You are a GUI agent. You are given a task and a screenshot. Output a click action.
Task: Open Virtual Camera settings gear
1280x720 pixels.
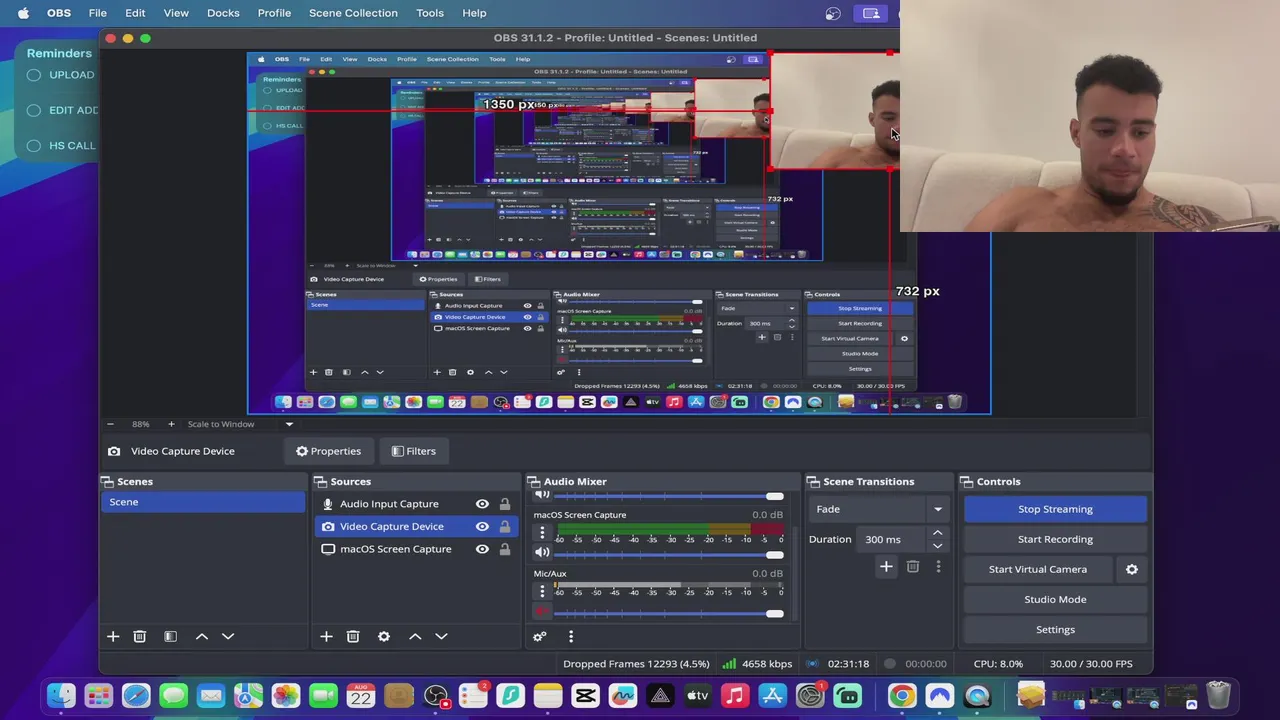click(1132, 569)
